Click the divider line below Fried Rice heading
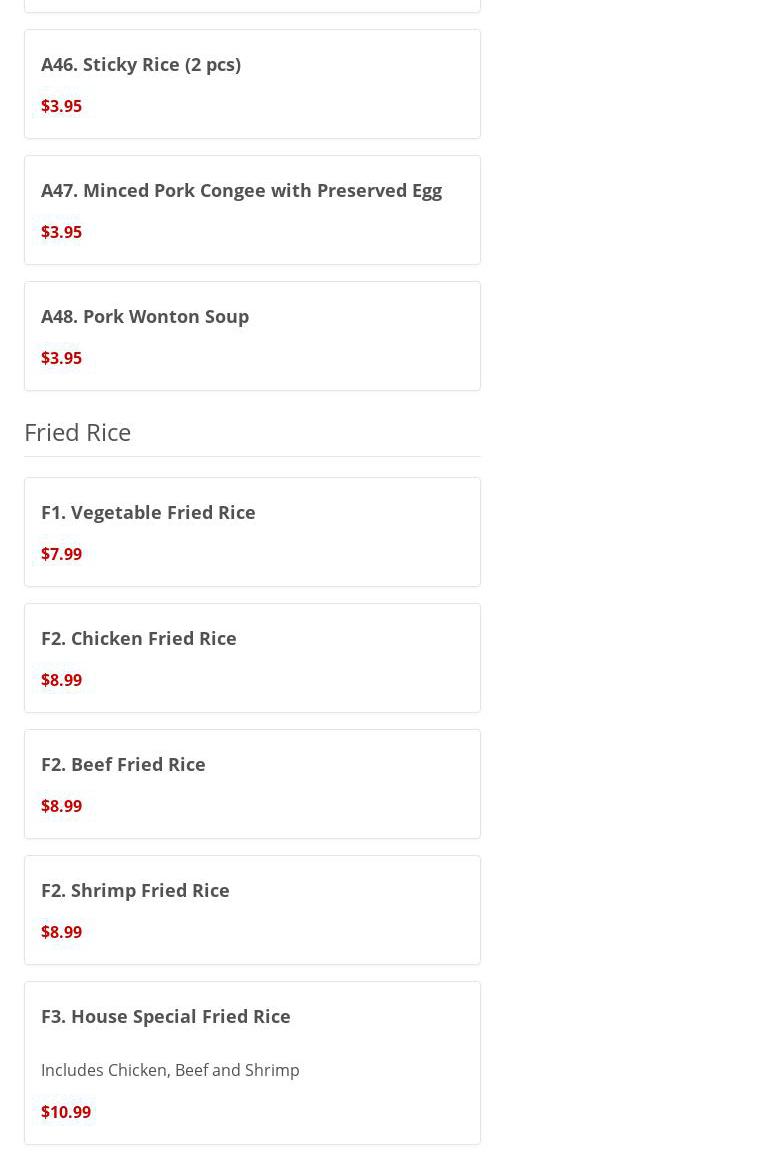 coord(252,456)
